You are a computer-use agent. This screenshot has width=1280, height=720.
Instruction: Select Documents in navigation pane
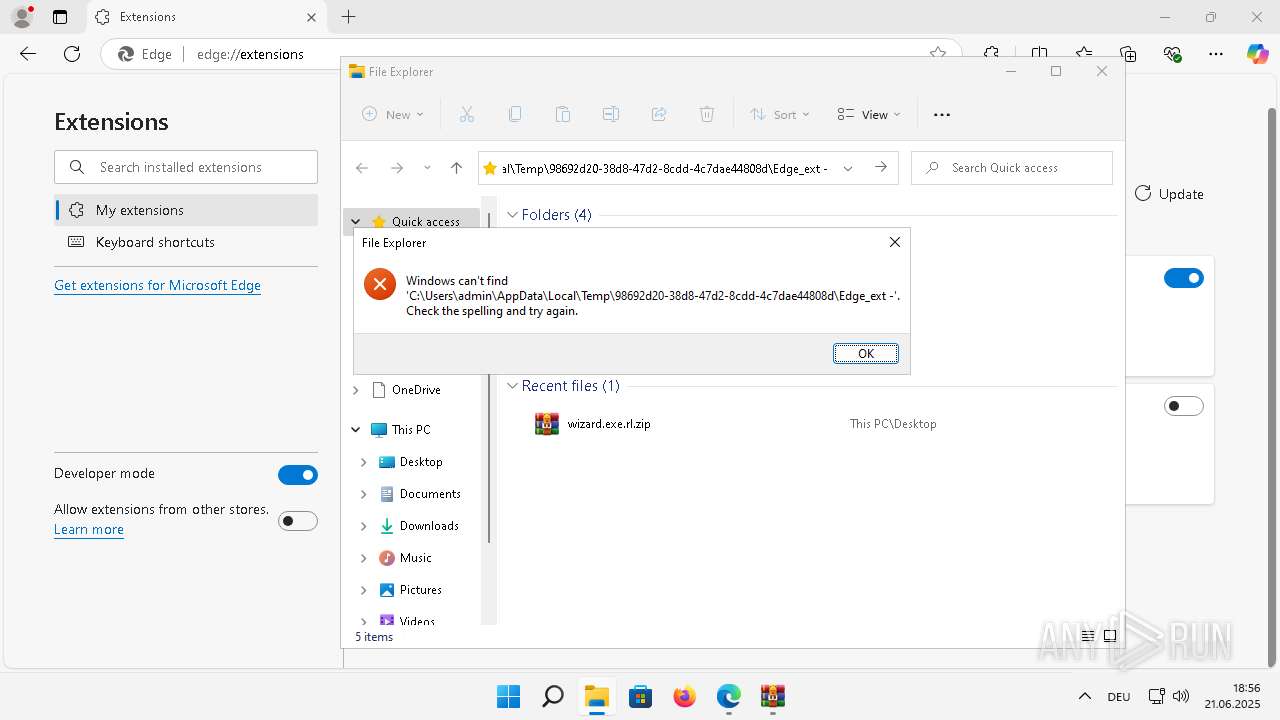click(x=430, y=494)
